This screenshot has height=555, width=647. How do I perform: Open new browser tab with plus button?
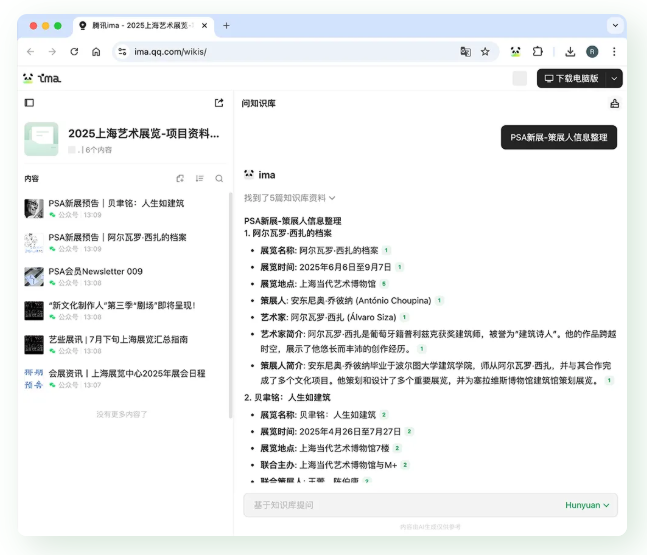(226, 25)
